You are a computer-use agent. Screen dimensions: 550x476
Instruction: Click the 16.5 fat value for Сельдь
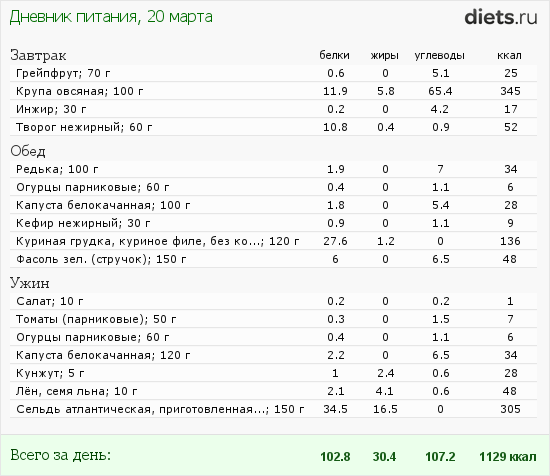pyautogui.click(x=385, y=409)
